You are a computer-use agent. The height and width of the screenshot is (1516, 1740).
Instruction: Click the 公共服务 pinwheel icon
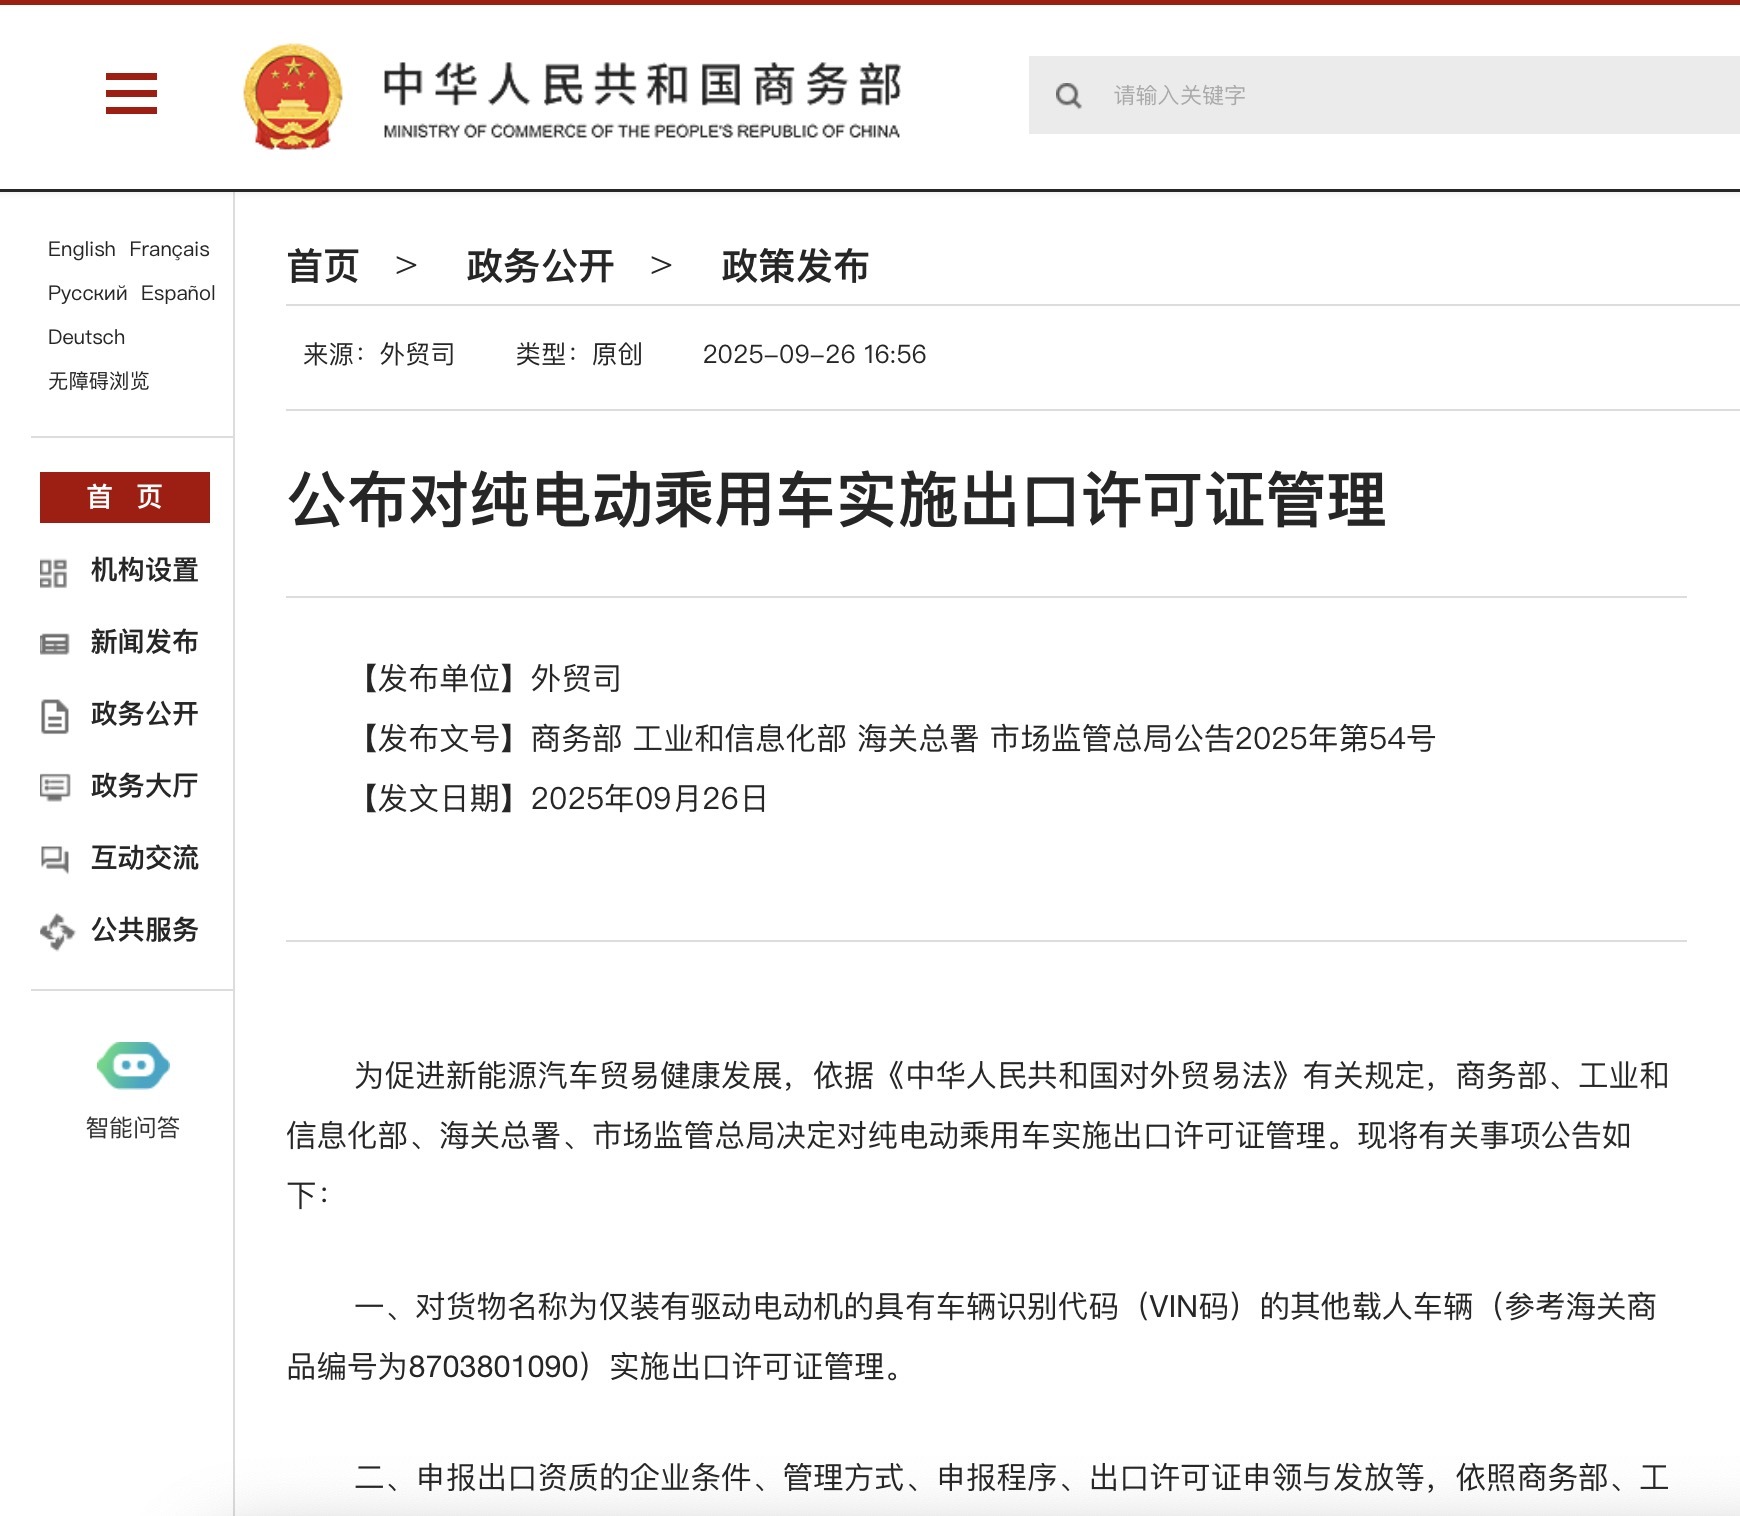pos(56,931)
